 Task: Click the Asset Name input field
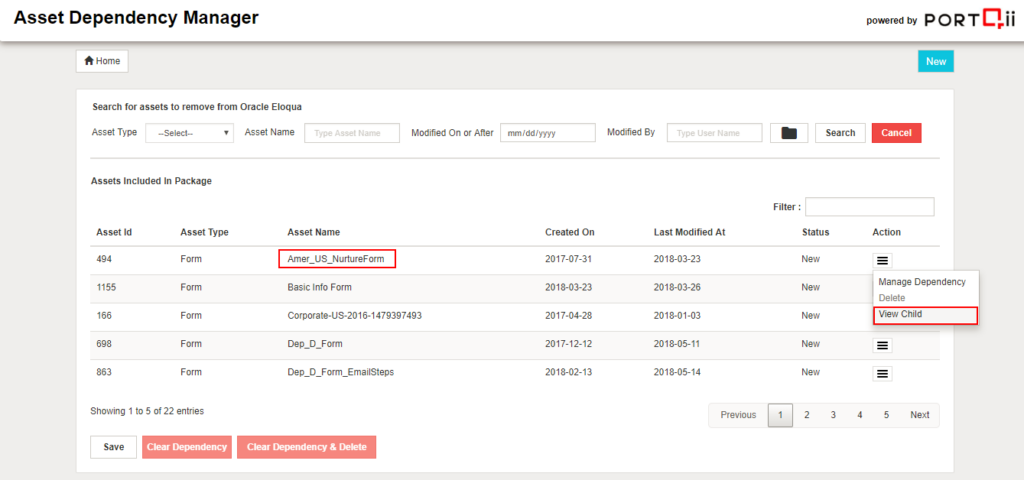point(351,133)
